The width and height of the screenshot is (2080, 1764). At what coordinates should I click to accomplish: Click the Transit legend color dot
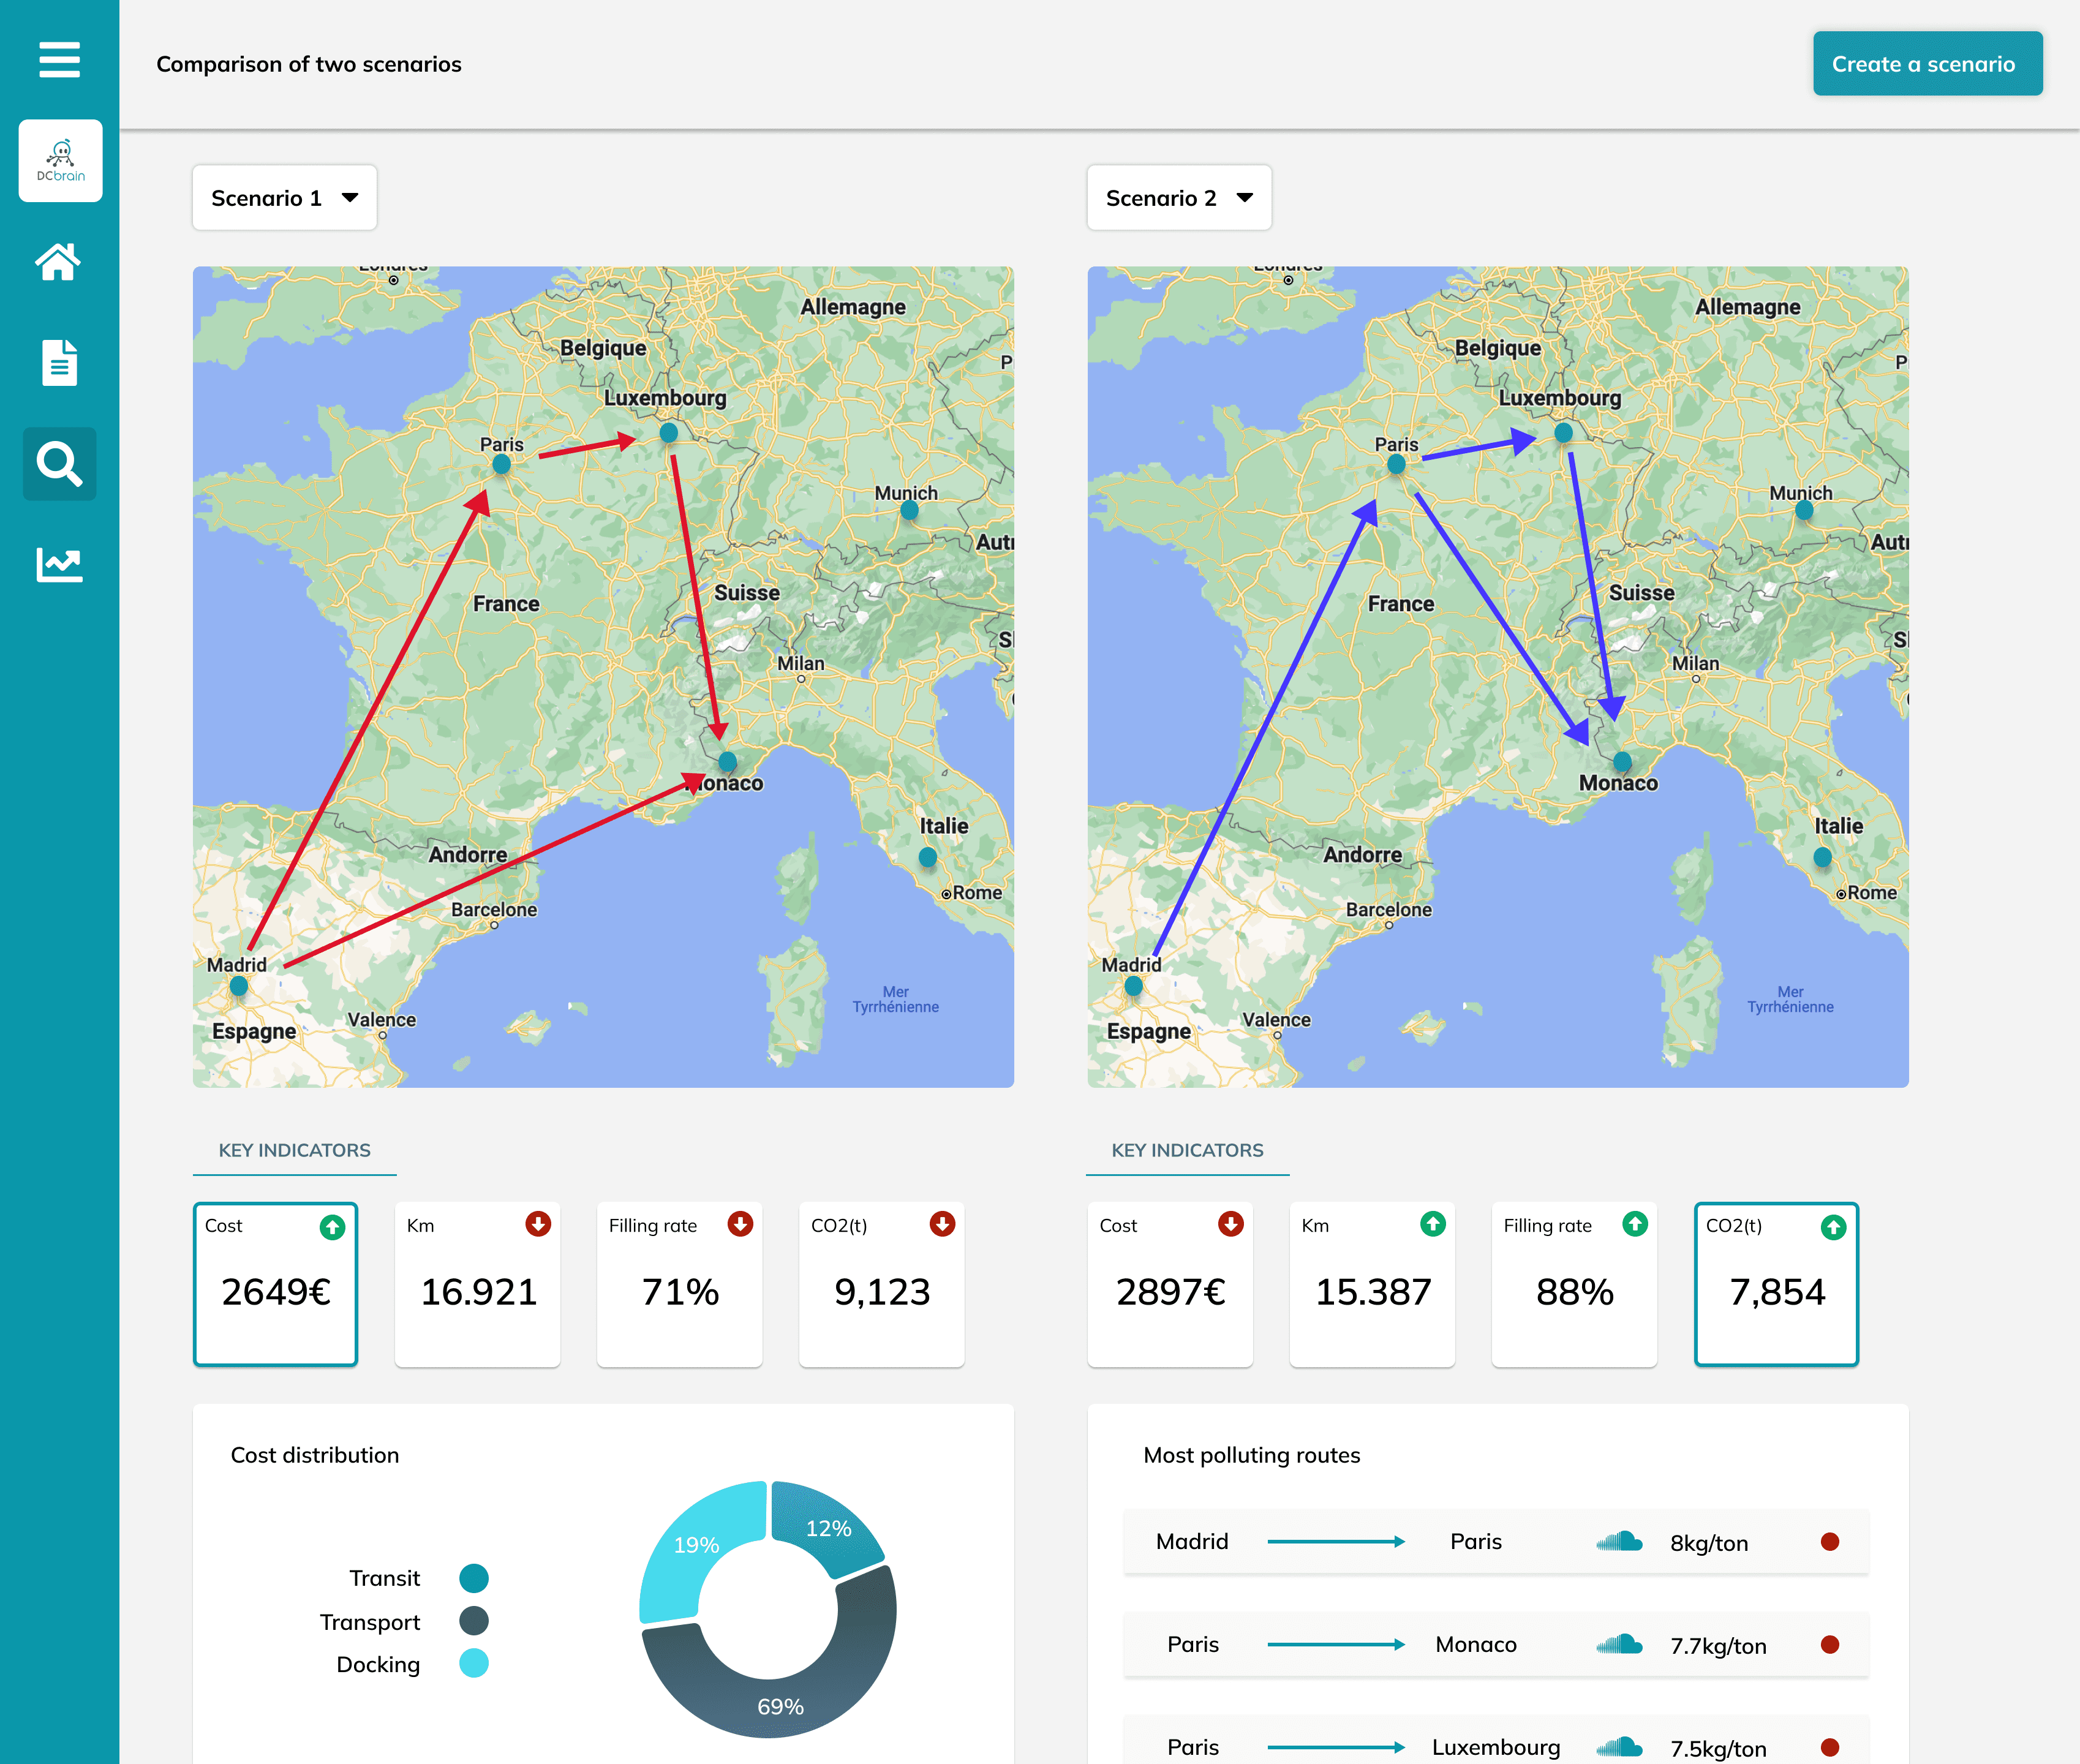(474, 1578)
